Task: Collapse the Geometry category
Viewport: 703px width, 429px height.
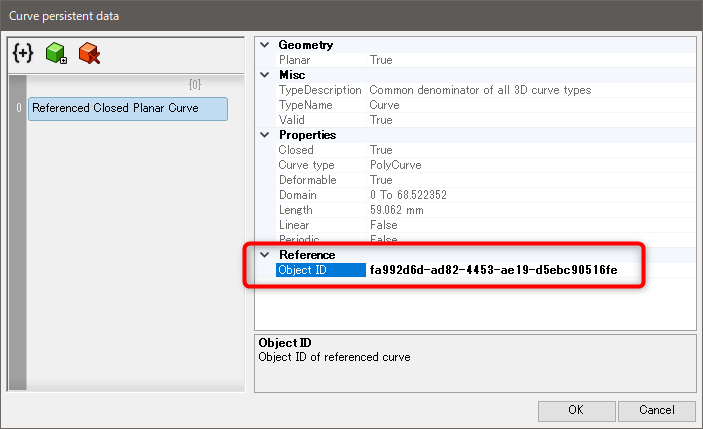Action: pyautogui.click(x=265, y=45)
